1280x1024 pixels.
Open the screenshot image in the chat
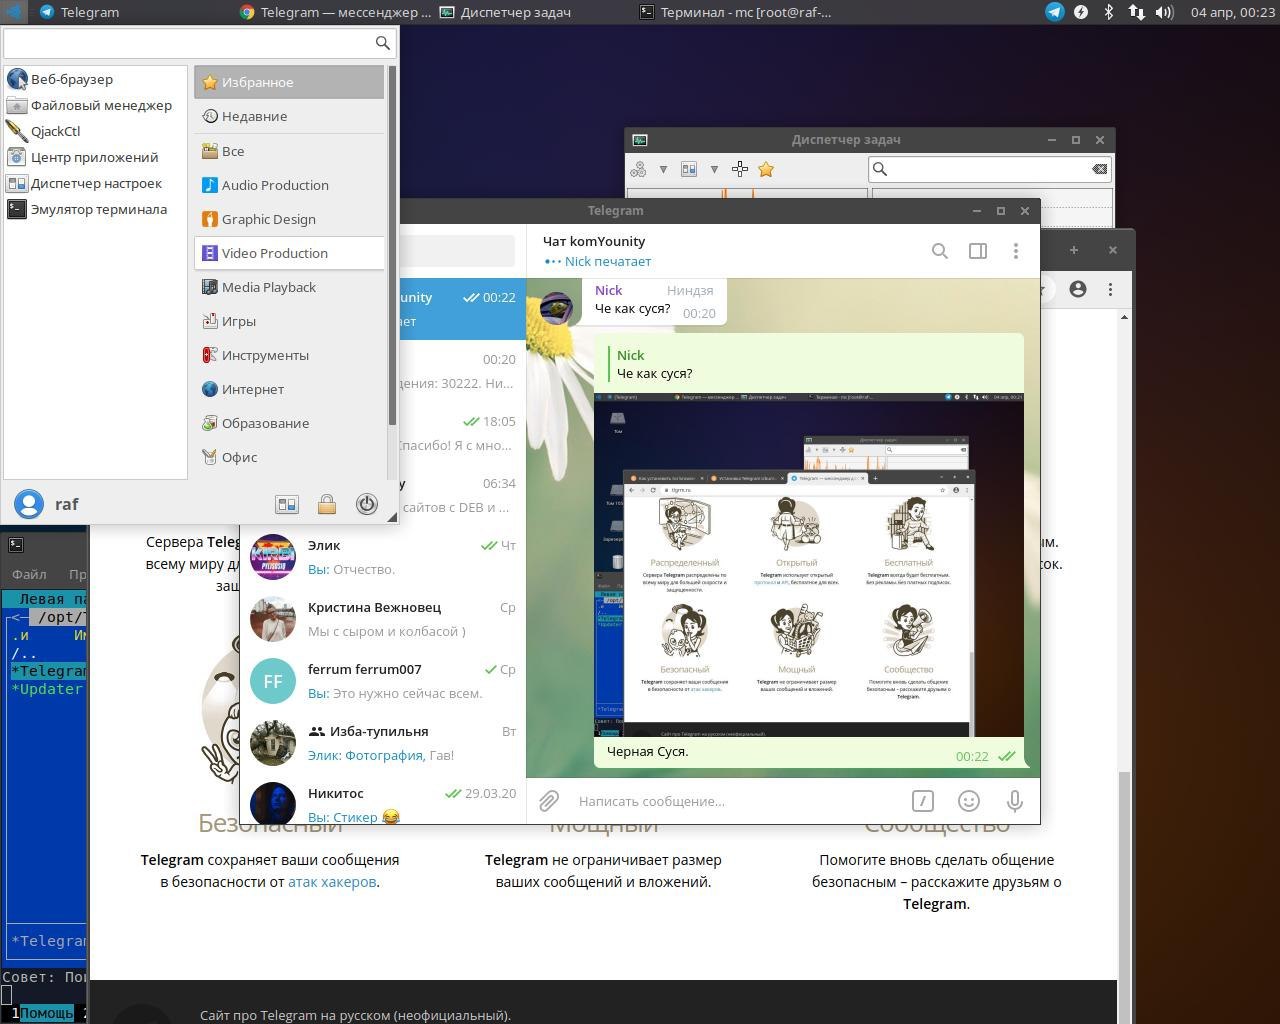[809, 565]
